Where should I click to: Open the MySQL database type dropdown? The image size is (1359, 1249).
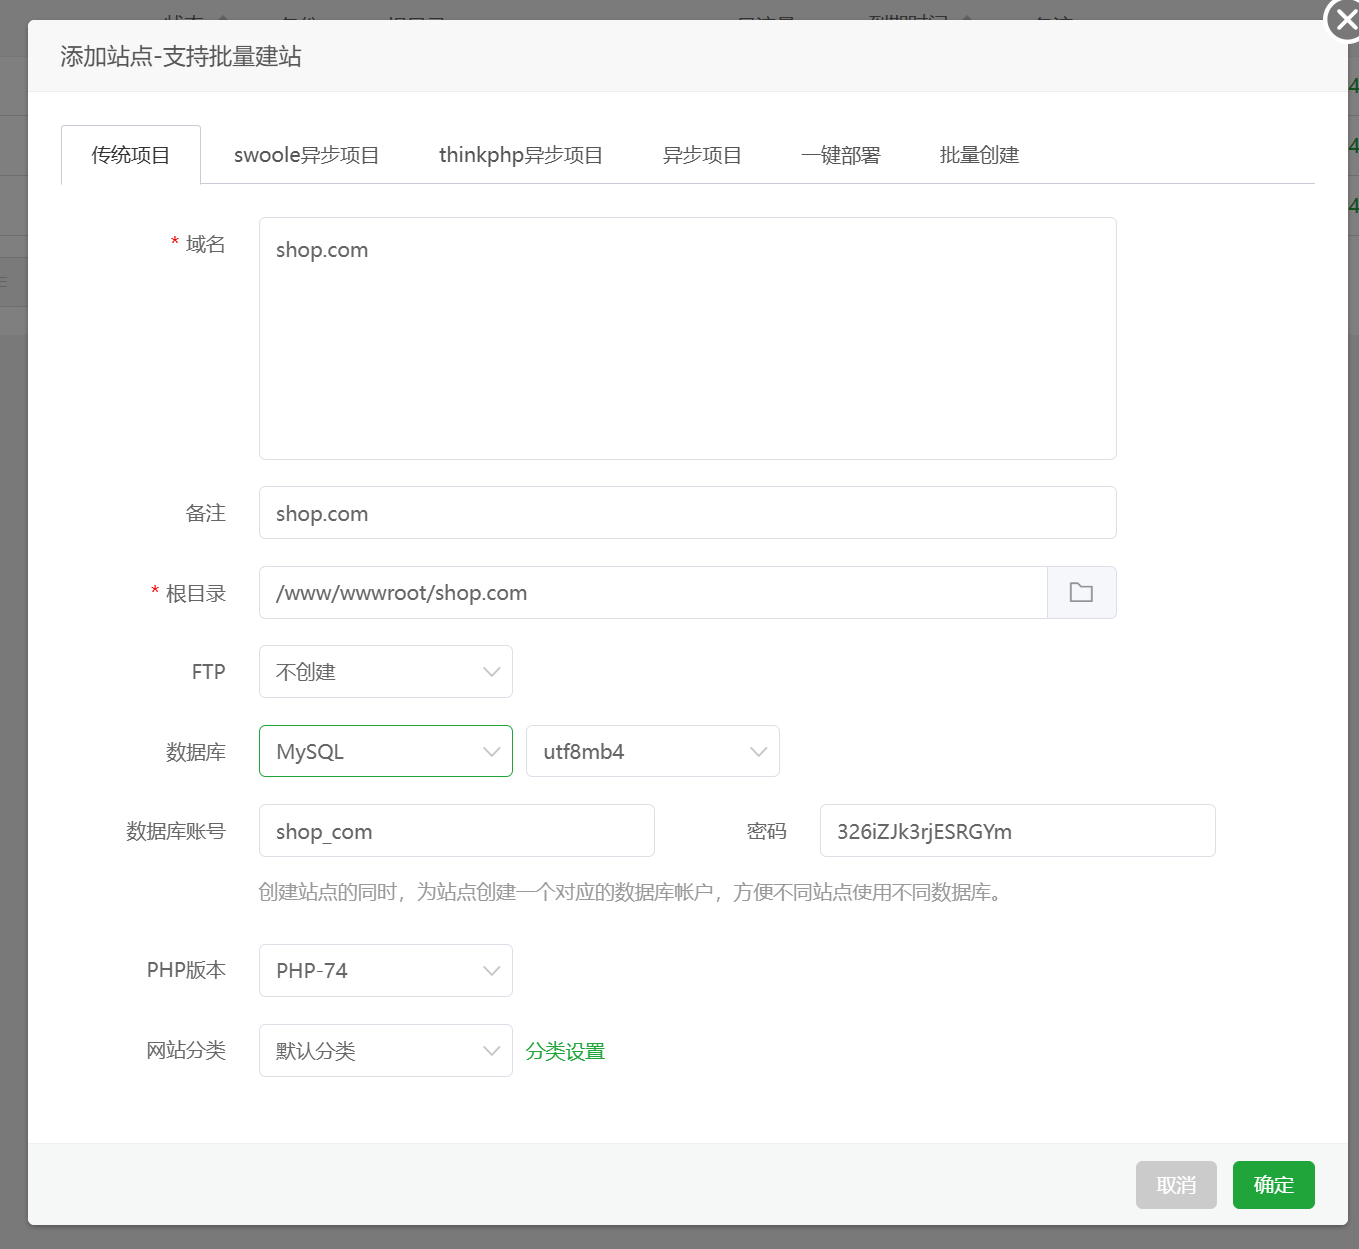click(385, 751)
